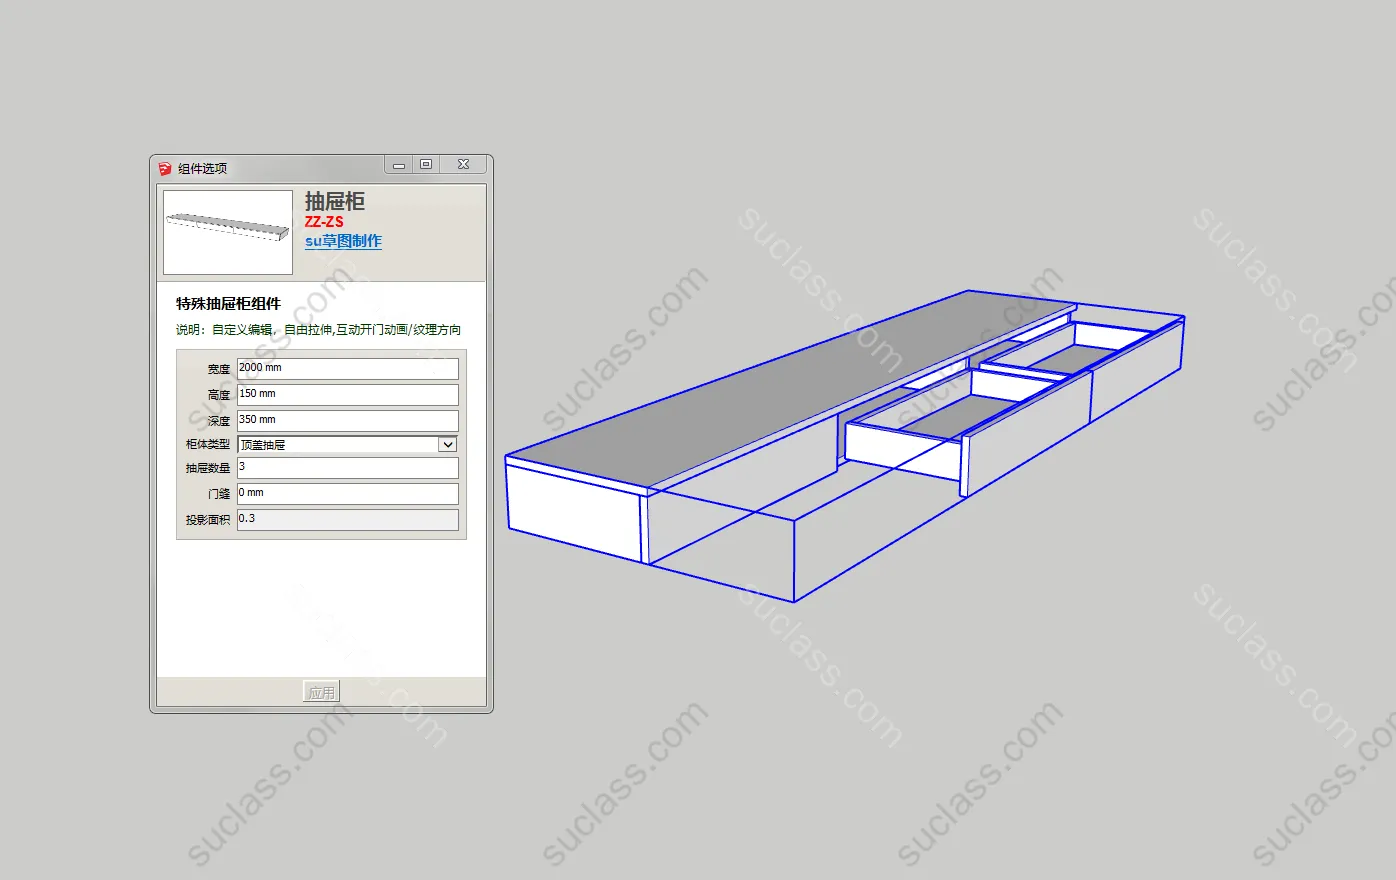Close the 组件选项 dialog

click(463, 165)
